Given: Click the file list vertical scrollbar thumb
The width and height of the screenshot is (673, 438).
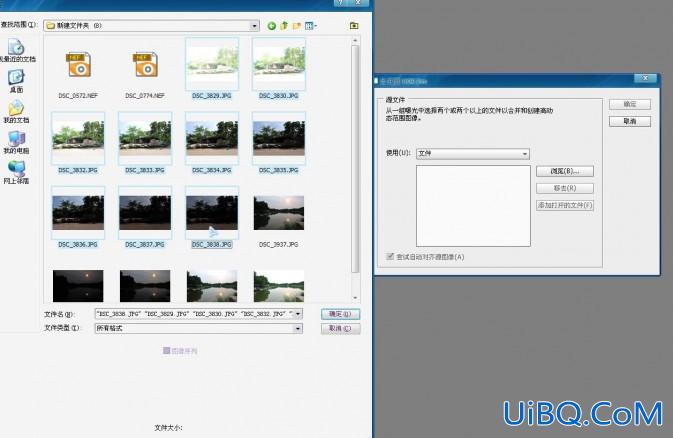Looking at the screenshot, I should [355, 159].
